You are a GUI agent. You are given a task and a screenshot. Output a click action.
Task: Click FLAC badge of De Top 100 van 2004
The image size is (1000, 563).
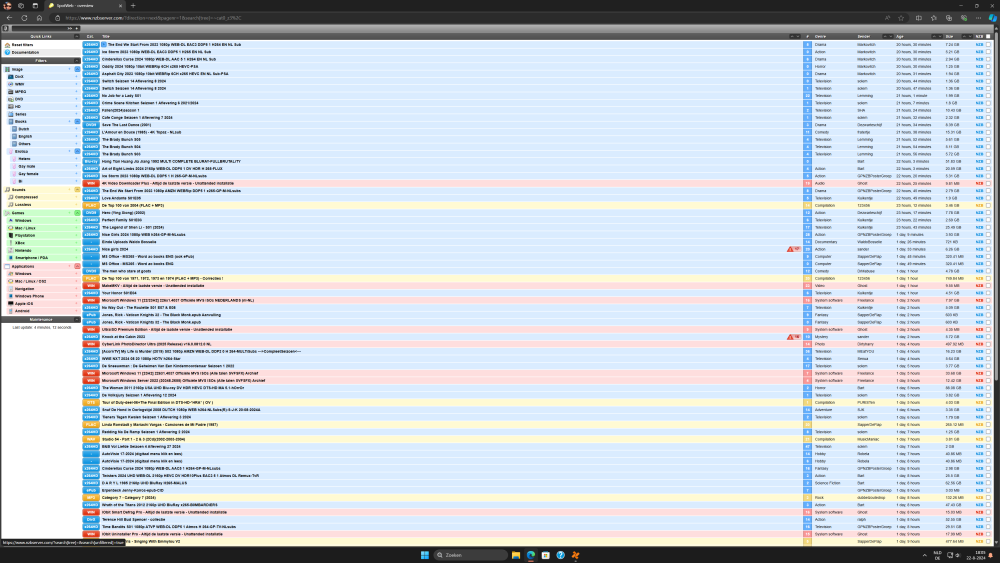tap(91, 205)
